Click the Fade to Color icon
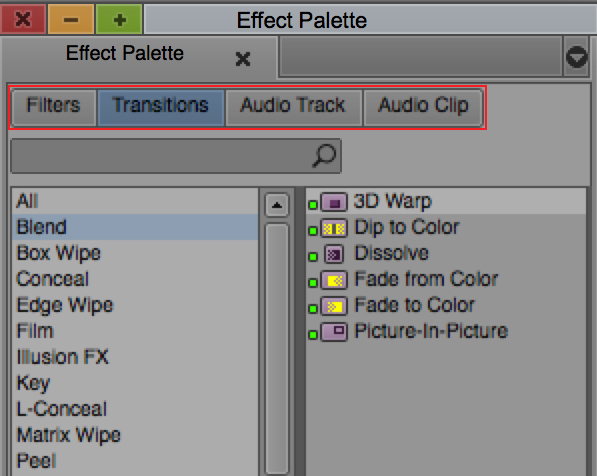This screenshot has height=476, width=597. point(334,307)
